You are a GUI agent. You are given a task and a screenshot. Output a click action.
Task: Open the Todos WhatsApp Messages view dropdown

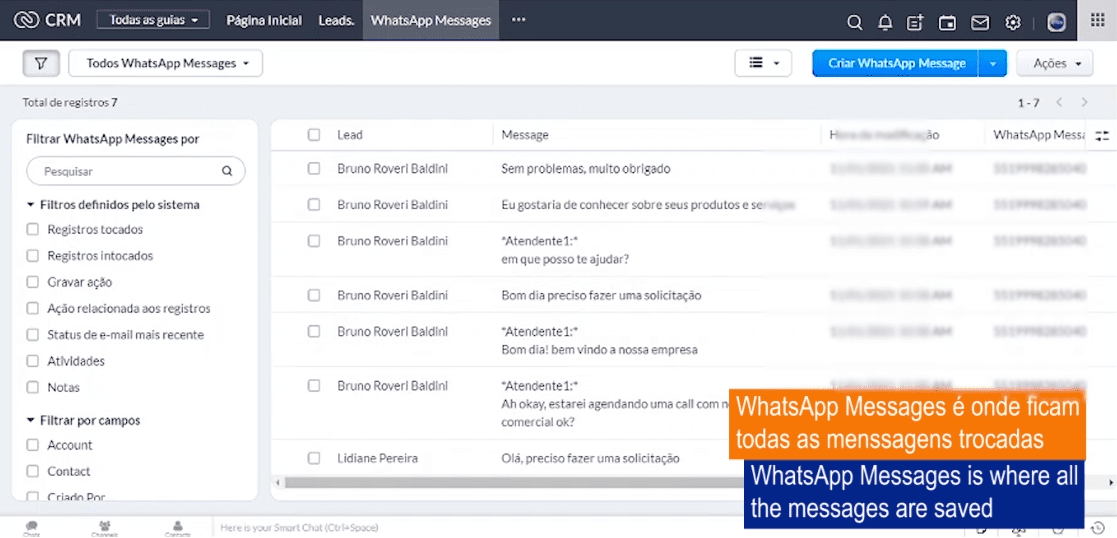click(x=166, y=63)
